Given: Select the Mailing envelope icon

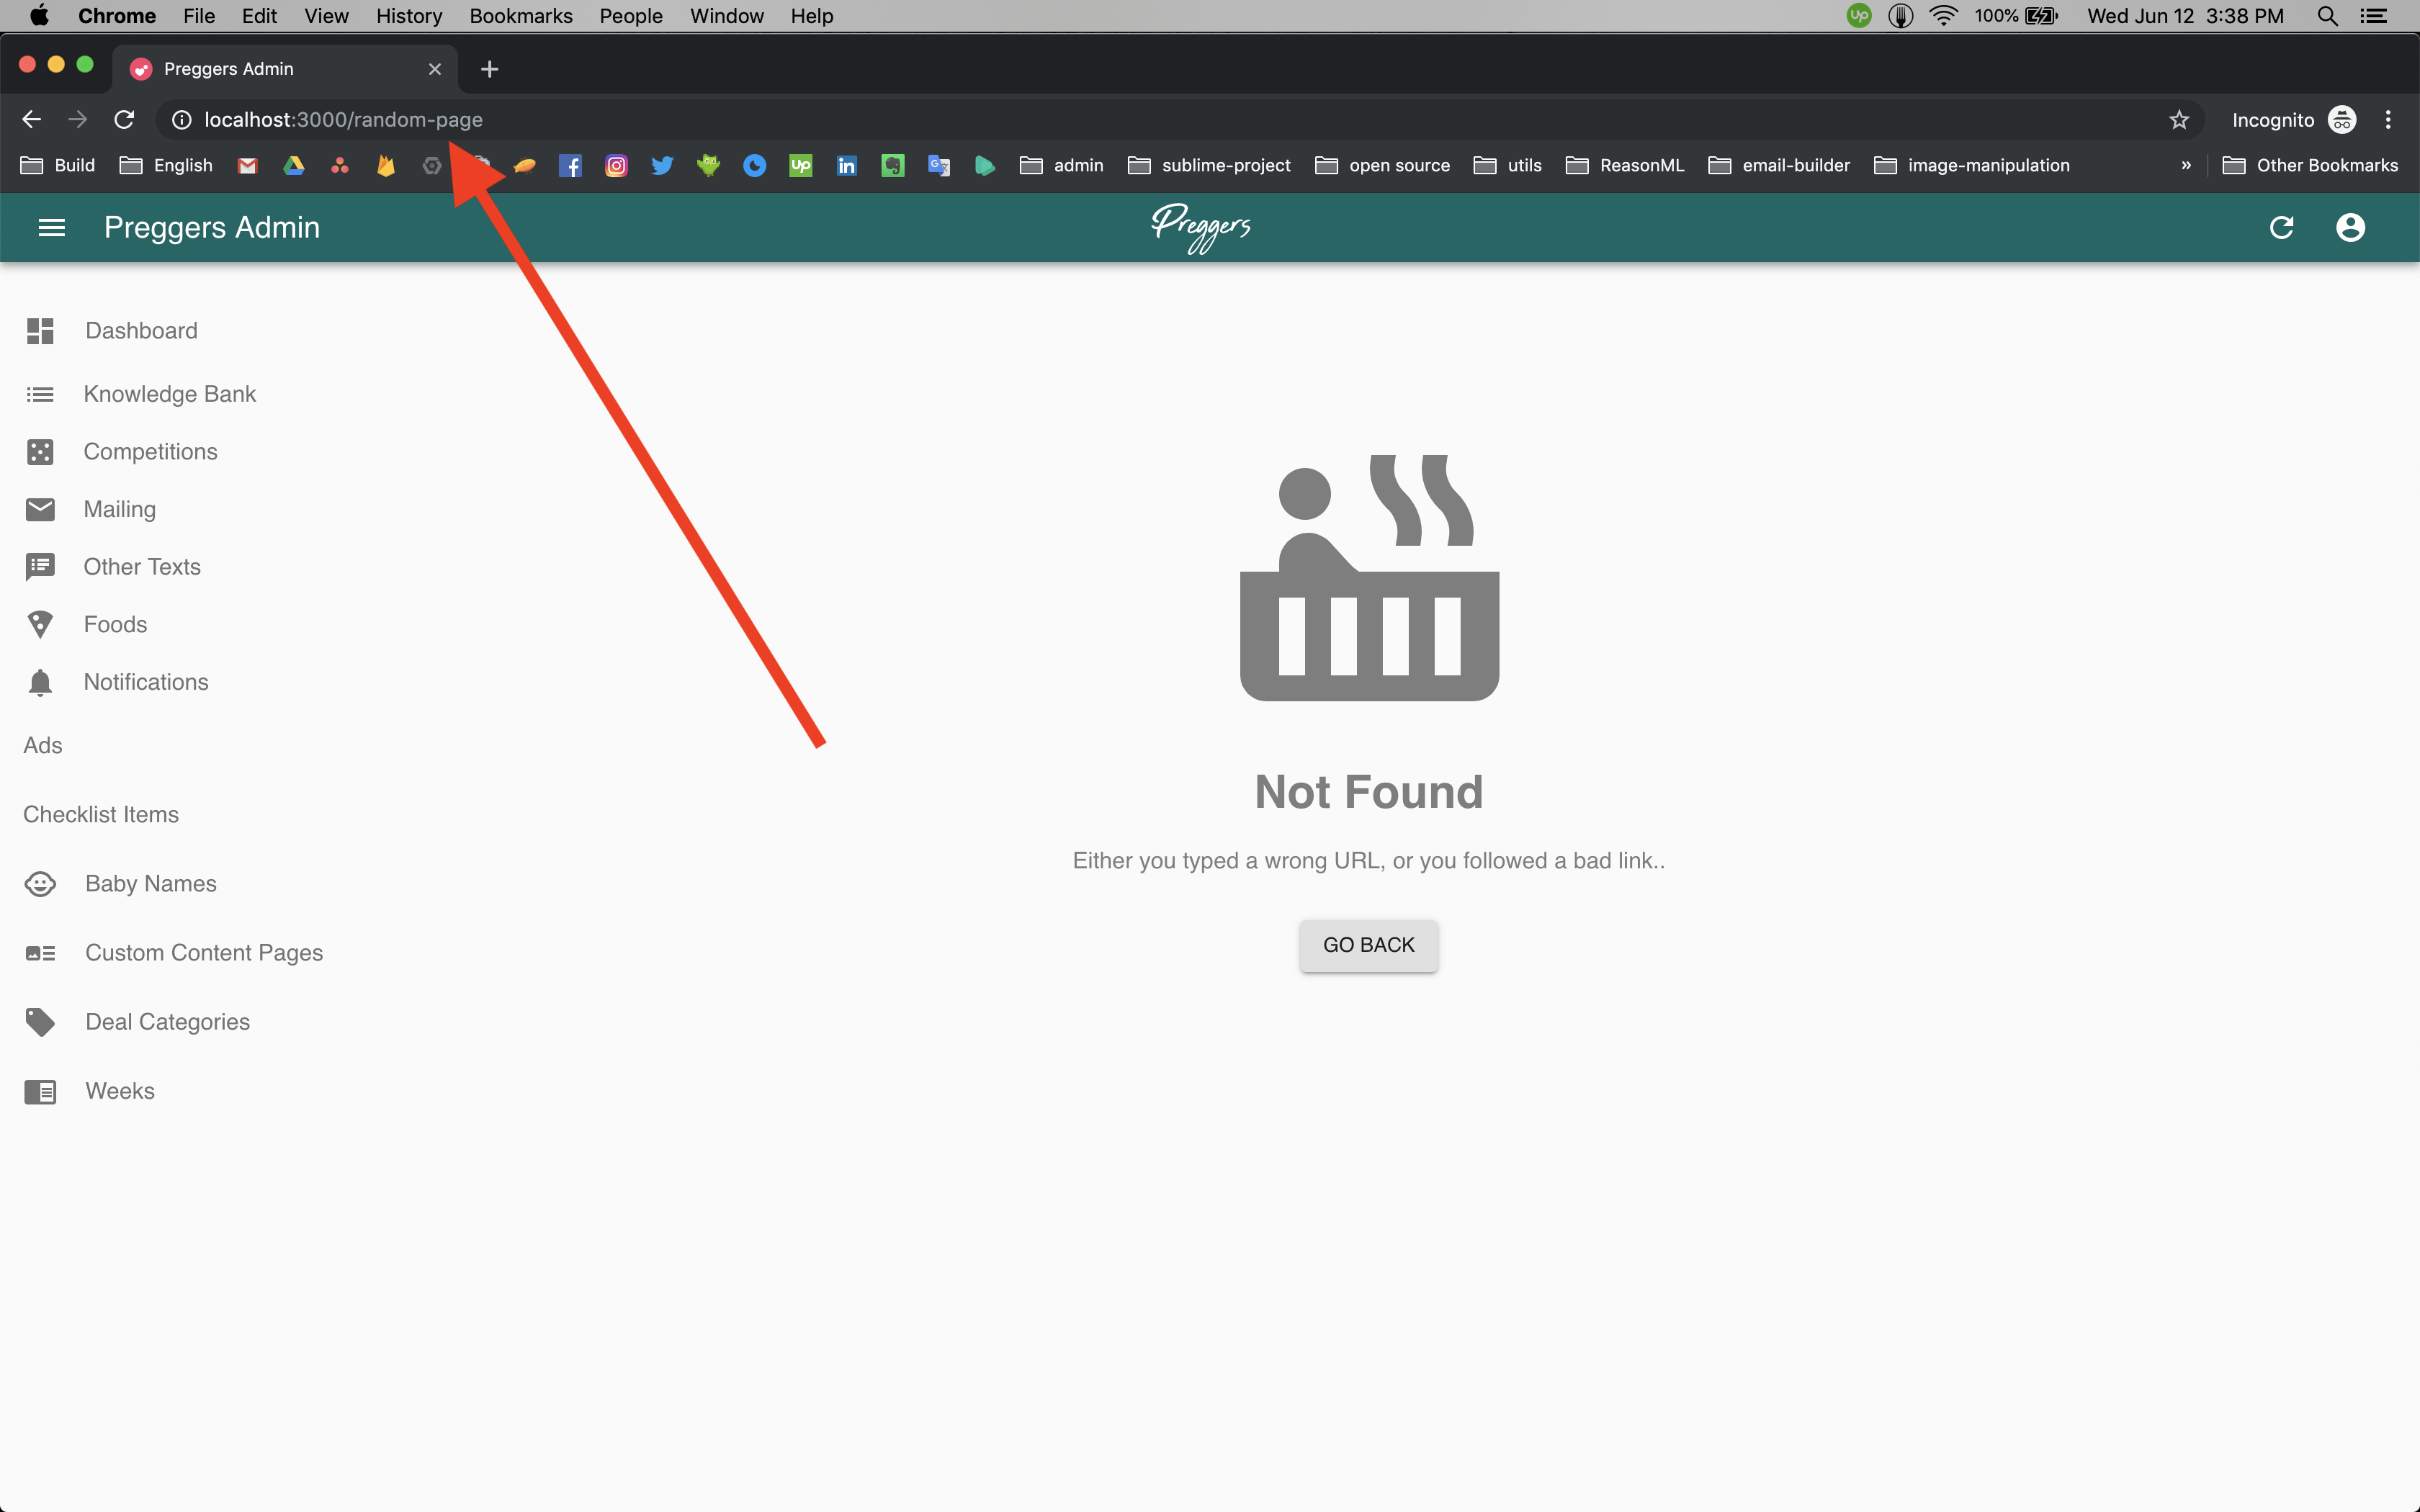Looking at the screenshot, I should click(39, 509).
